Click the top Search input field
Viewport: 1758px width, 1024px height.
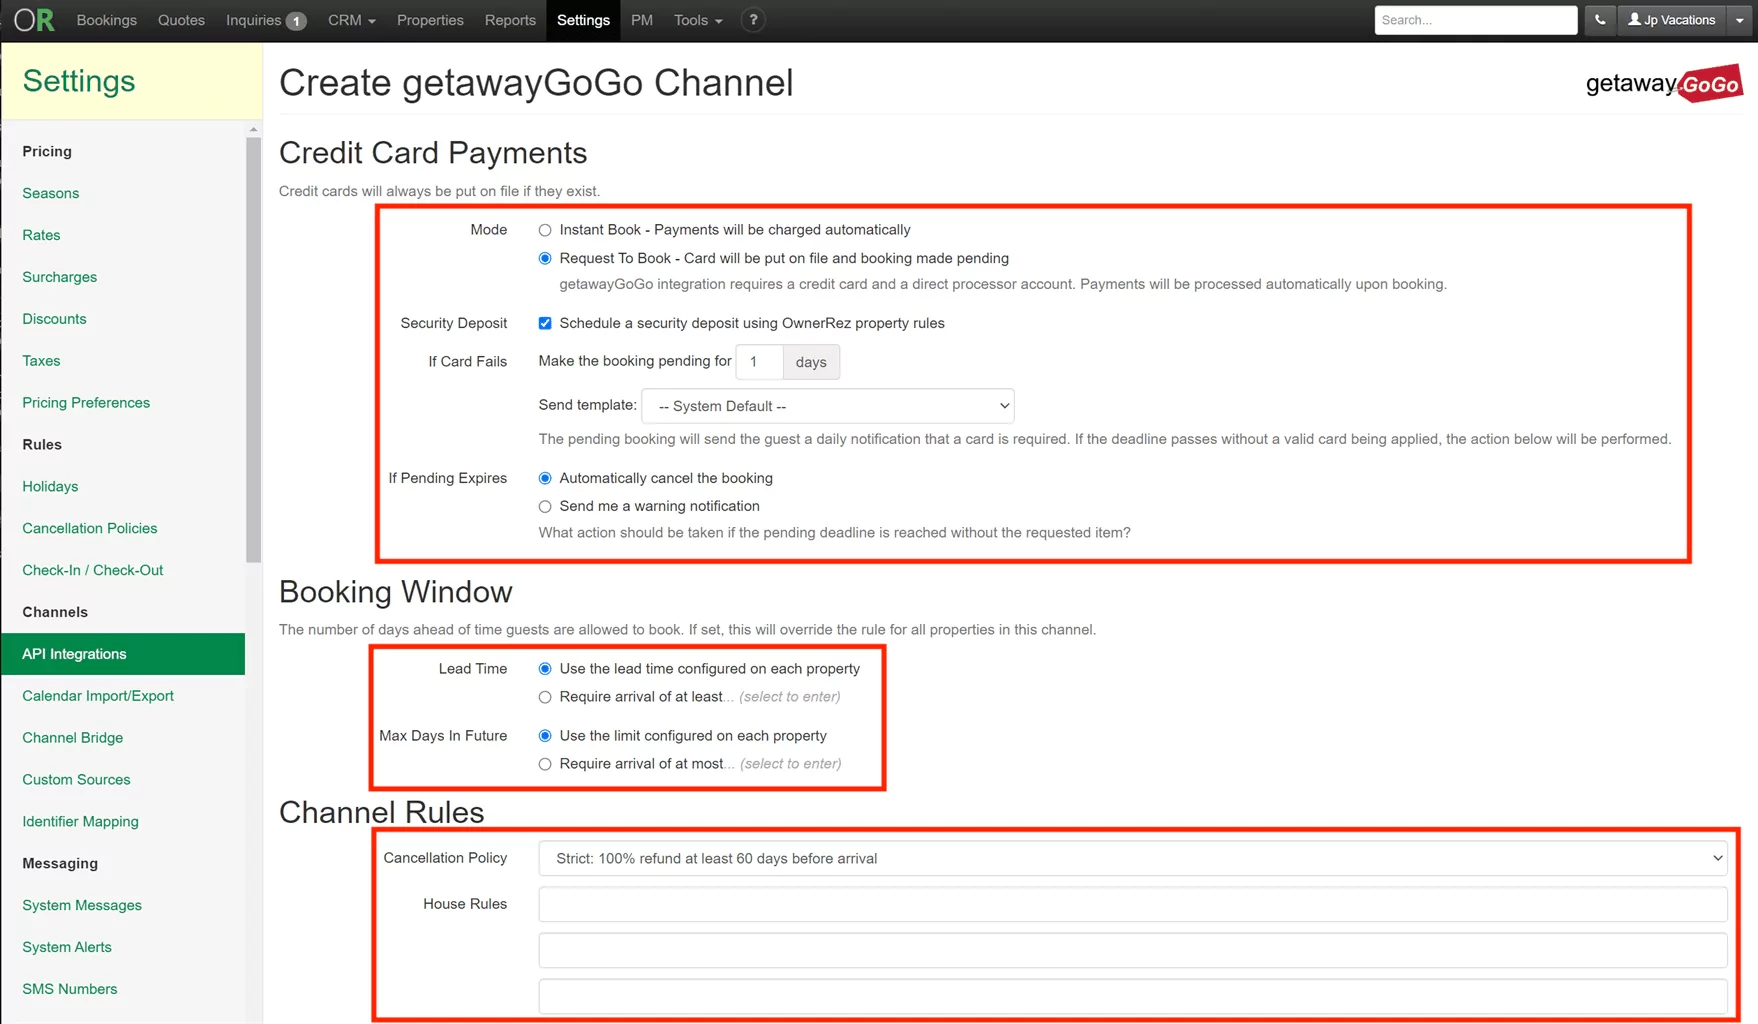click(1475, 20)
